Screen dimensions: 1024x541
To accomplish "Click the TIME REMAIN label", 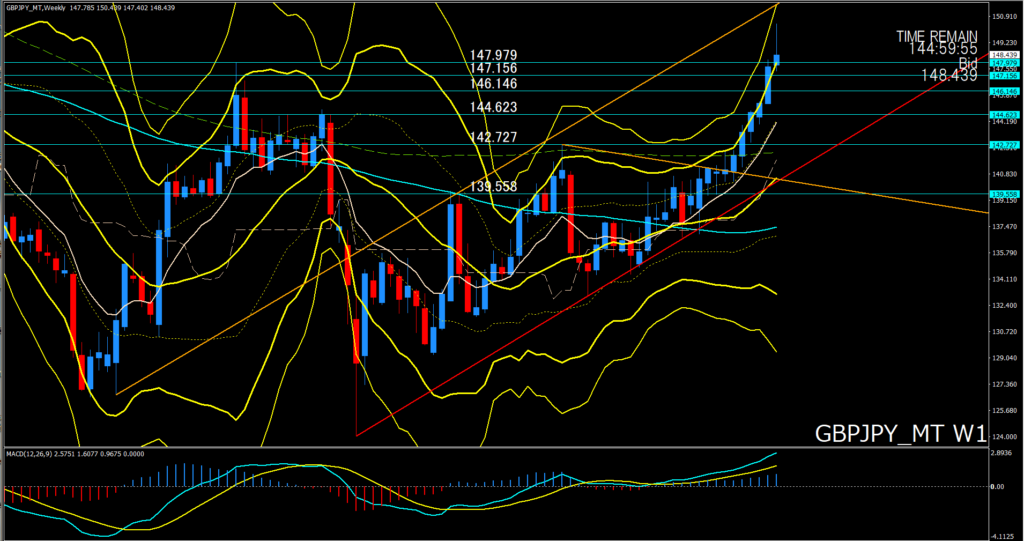I will (x=936, y=37).
